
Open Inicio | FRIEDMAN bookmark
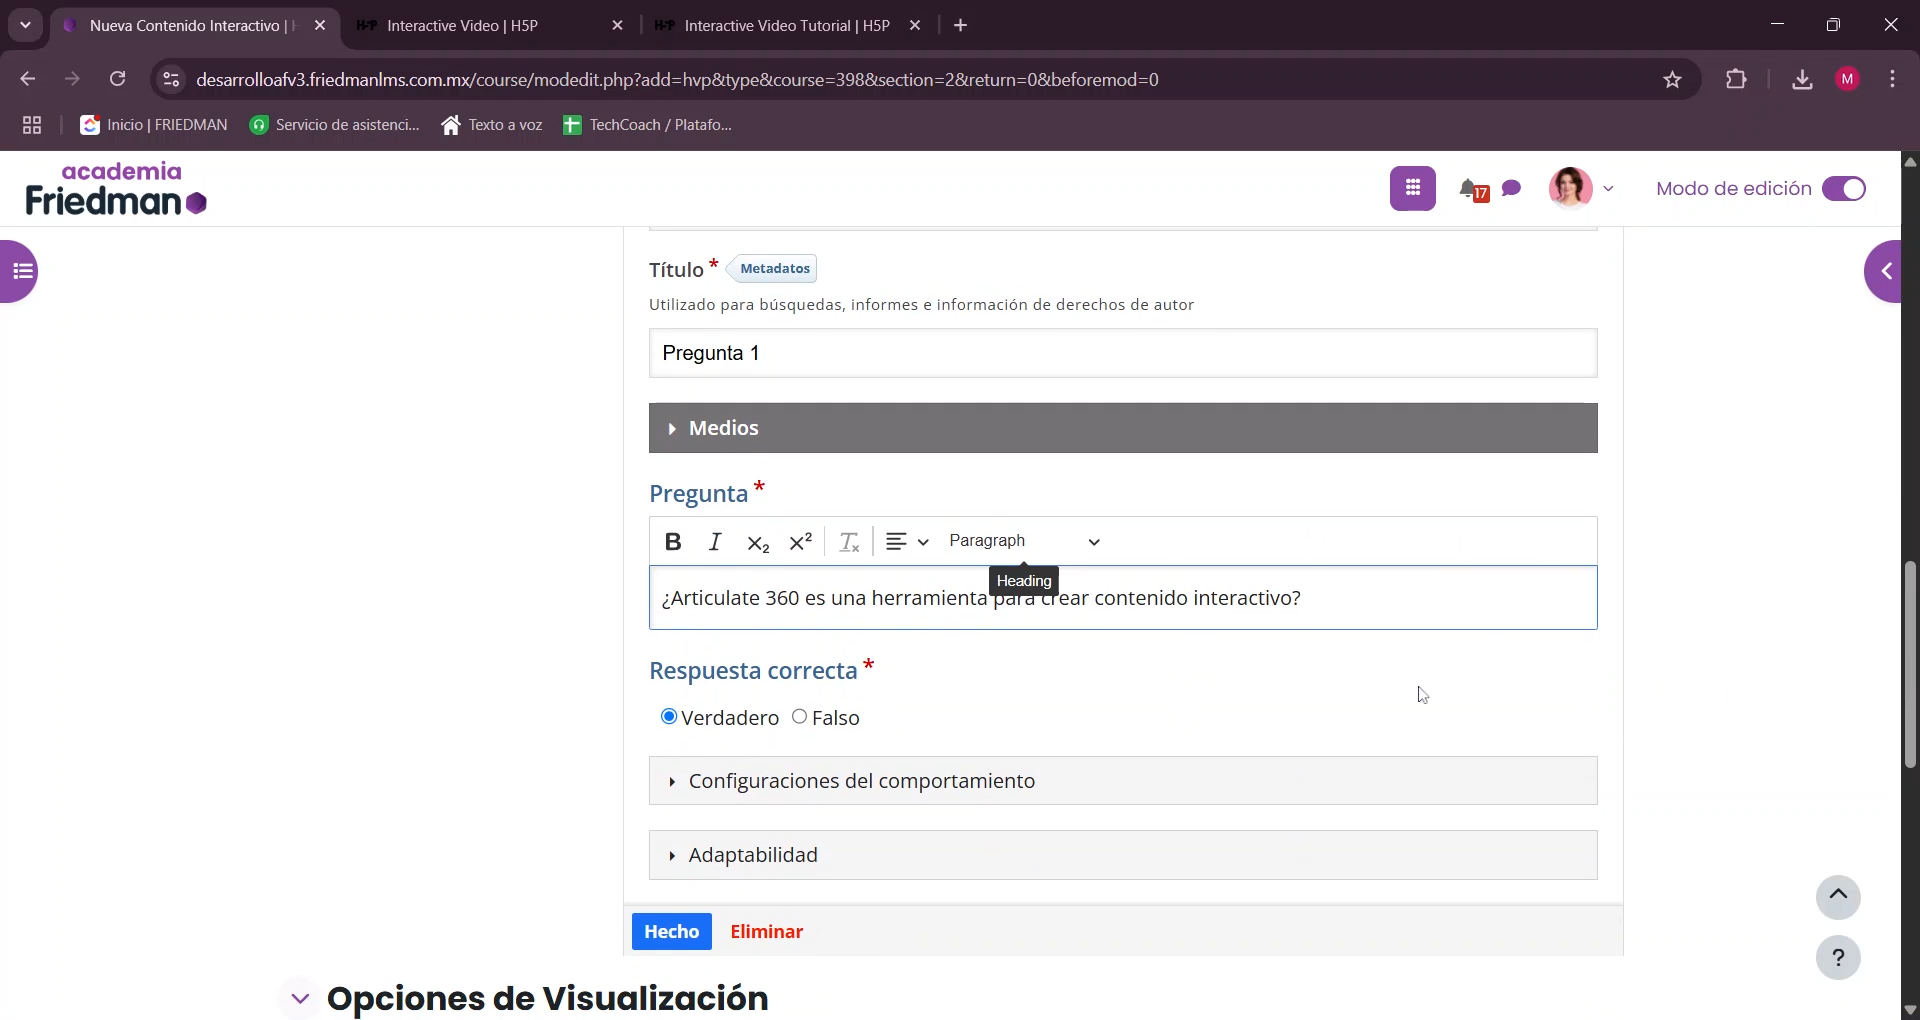click(154, 125)
